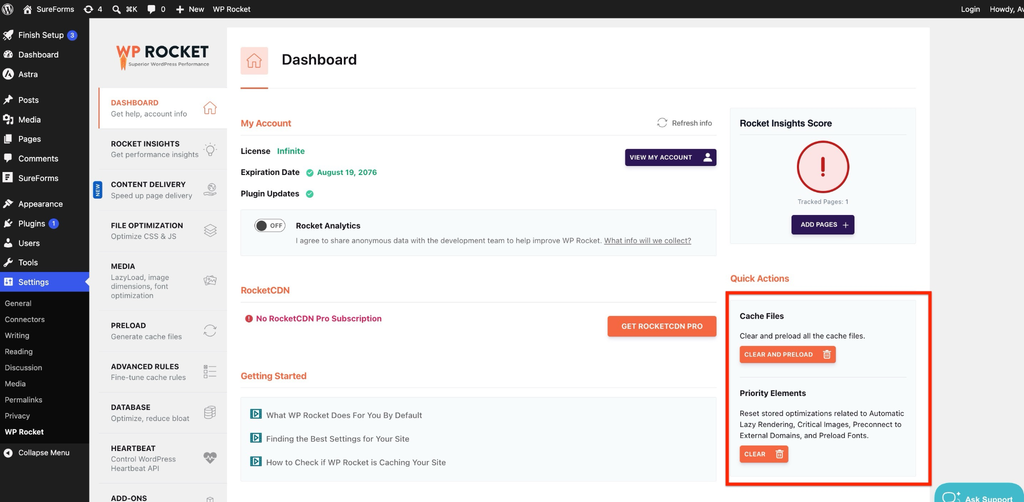This screenshot has width=1024, height=502.
Task: Switch to Advanced Rules tab
Action: (x=163, y=371)
